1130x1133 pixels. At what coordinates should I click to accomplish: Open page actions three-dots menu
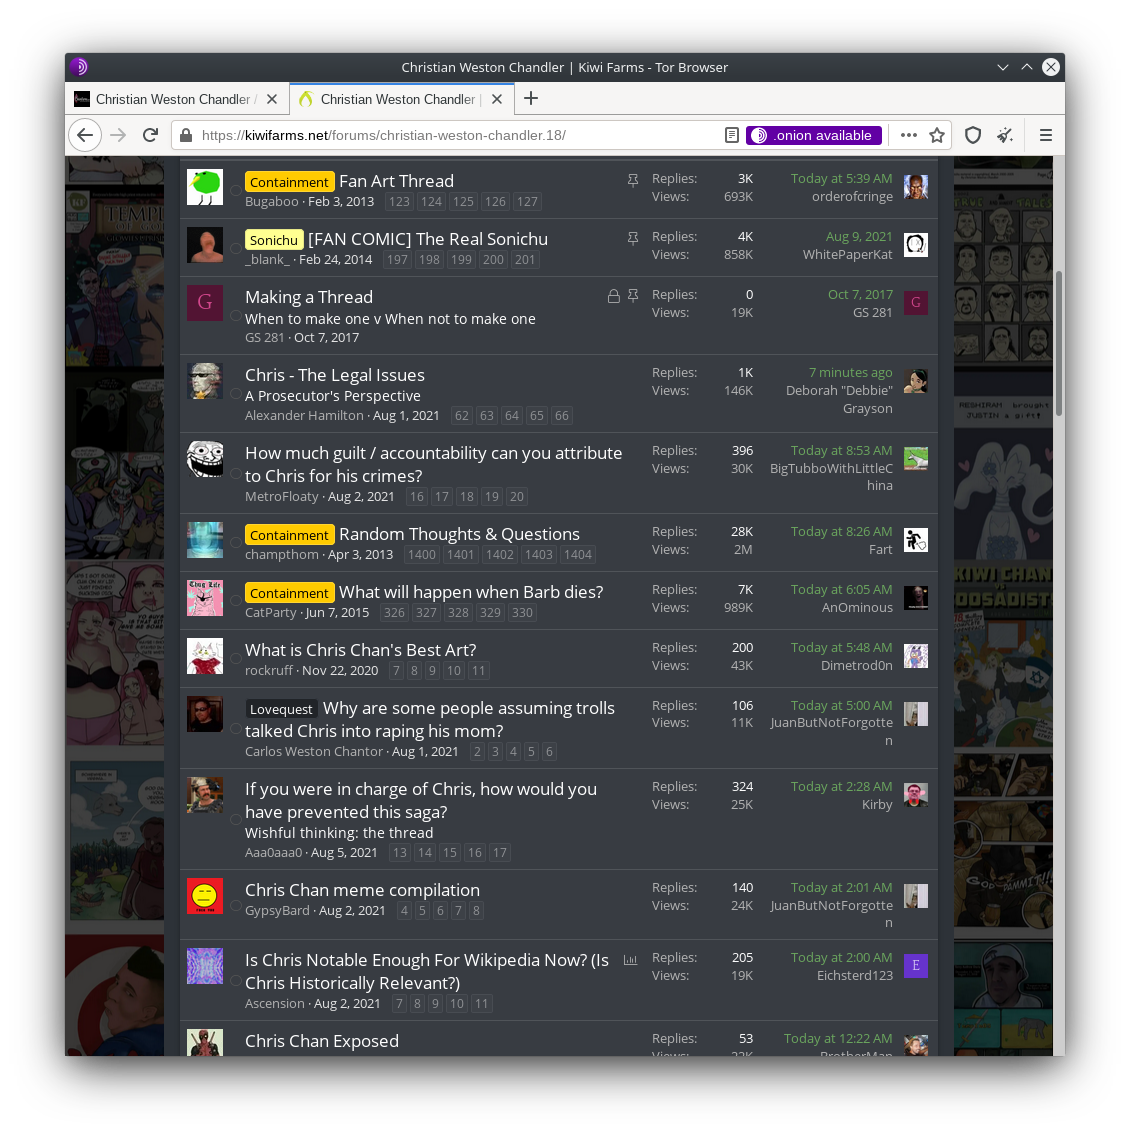point(909,135)
